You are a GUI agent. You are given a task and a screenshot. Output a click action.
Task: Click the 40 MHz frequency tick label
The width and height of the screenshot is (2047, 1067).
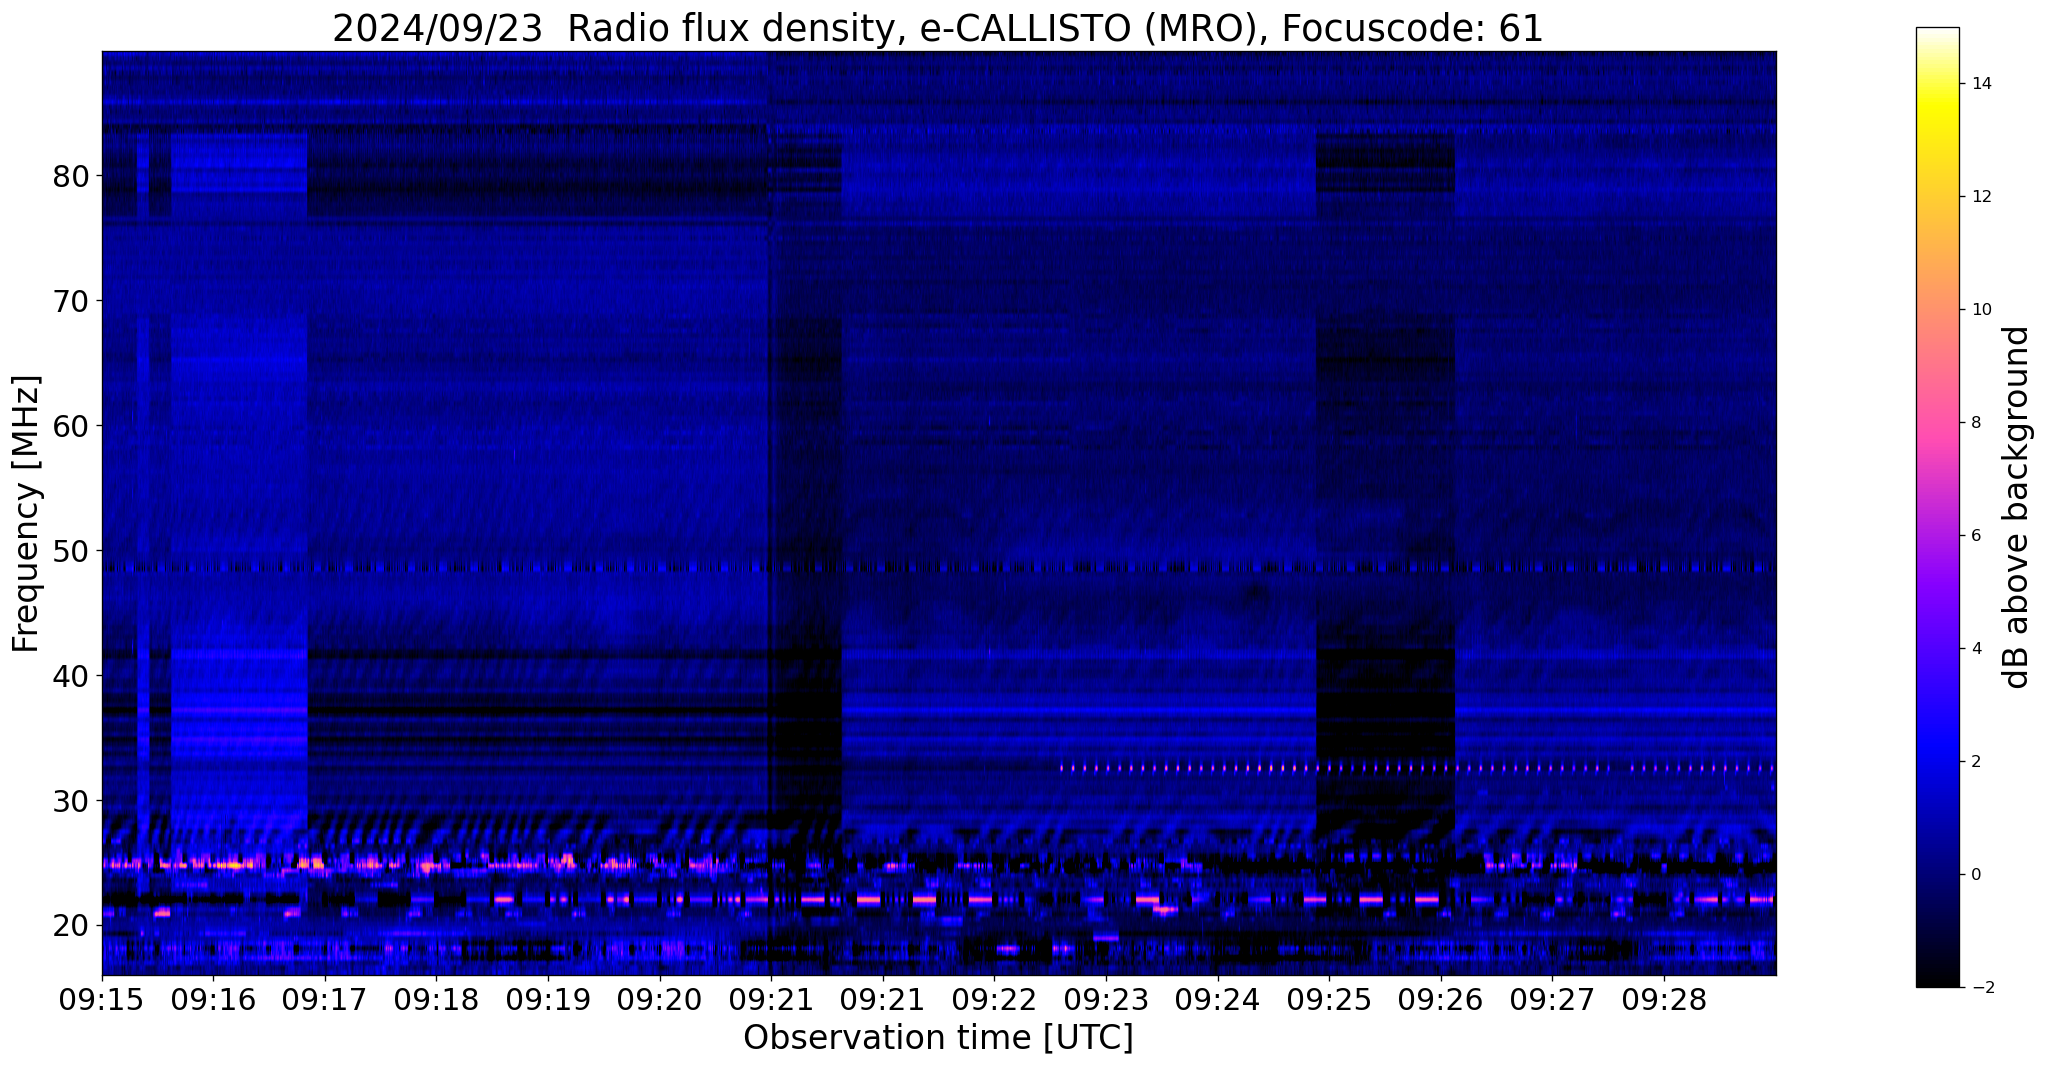pos(71,676)
